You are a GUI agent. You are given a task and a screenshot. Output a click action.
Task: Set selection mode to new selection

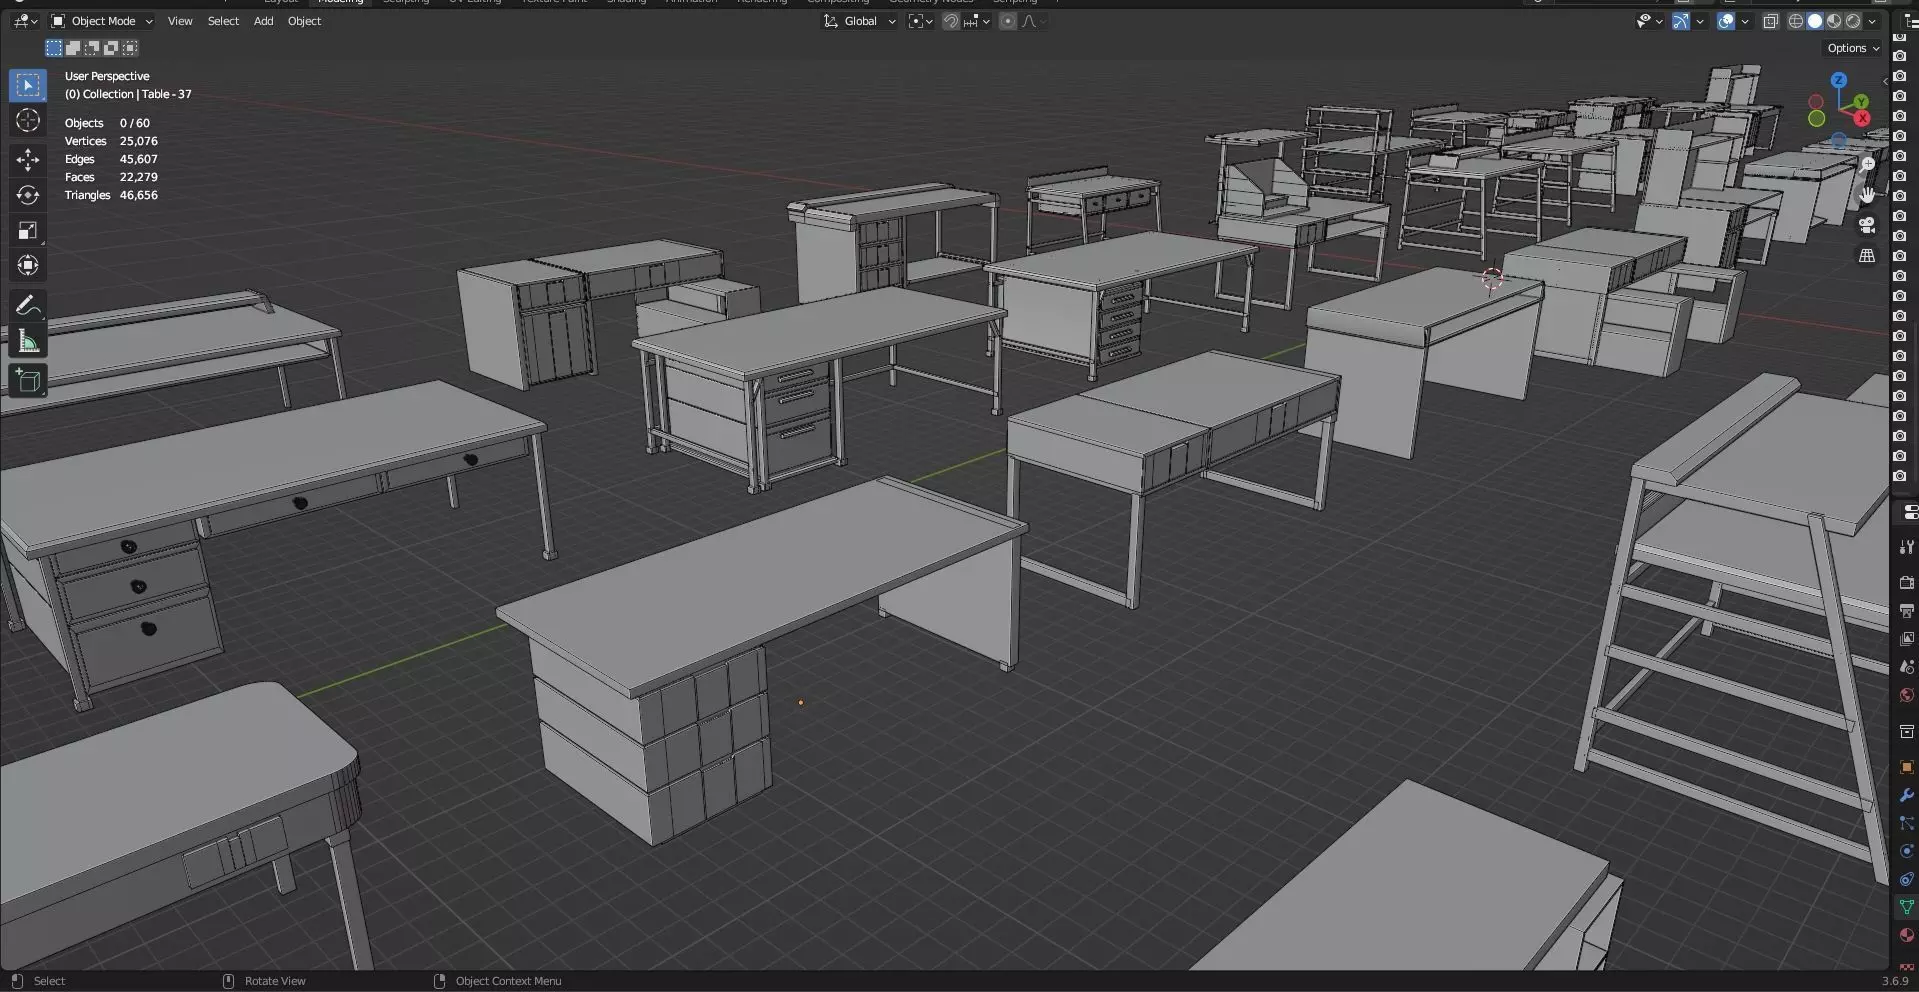[54, 48]
